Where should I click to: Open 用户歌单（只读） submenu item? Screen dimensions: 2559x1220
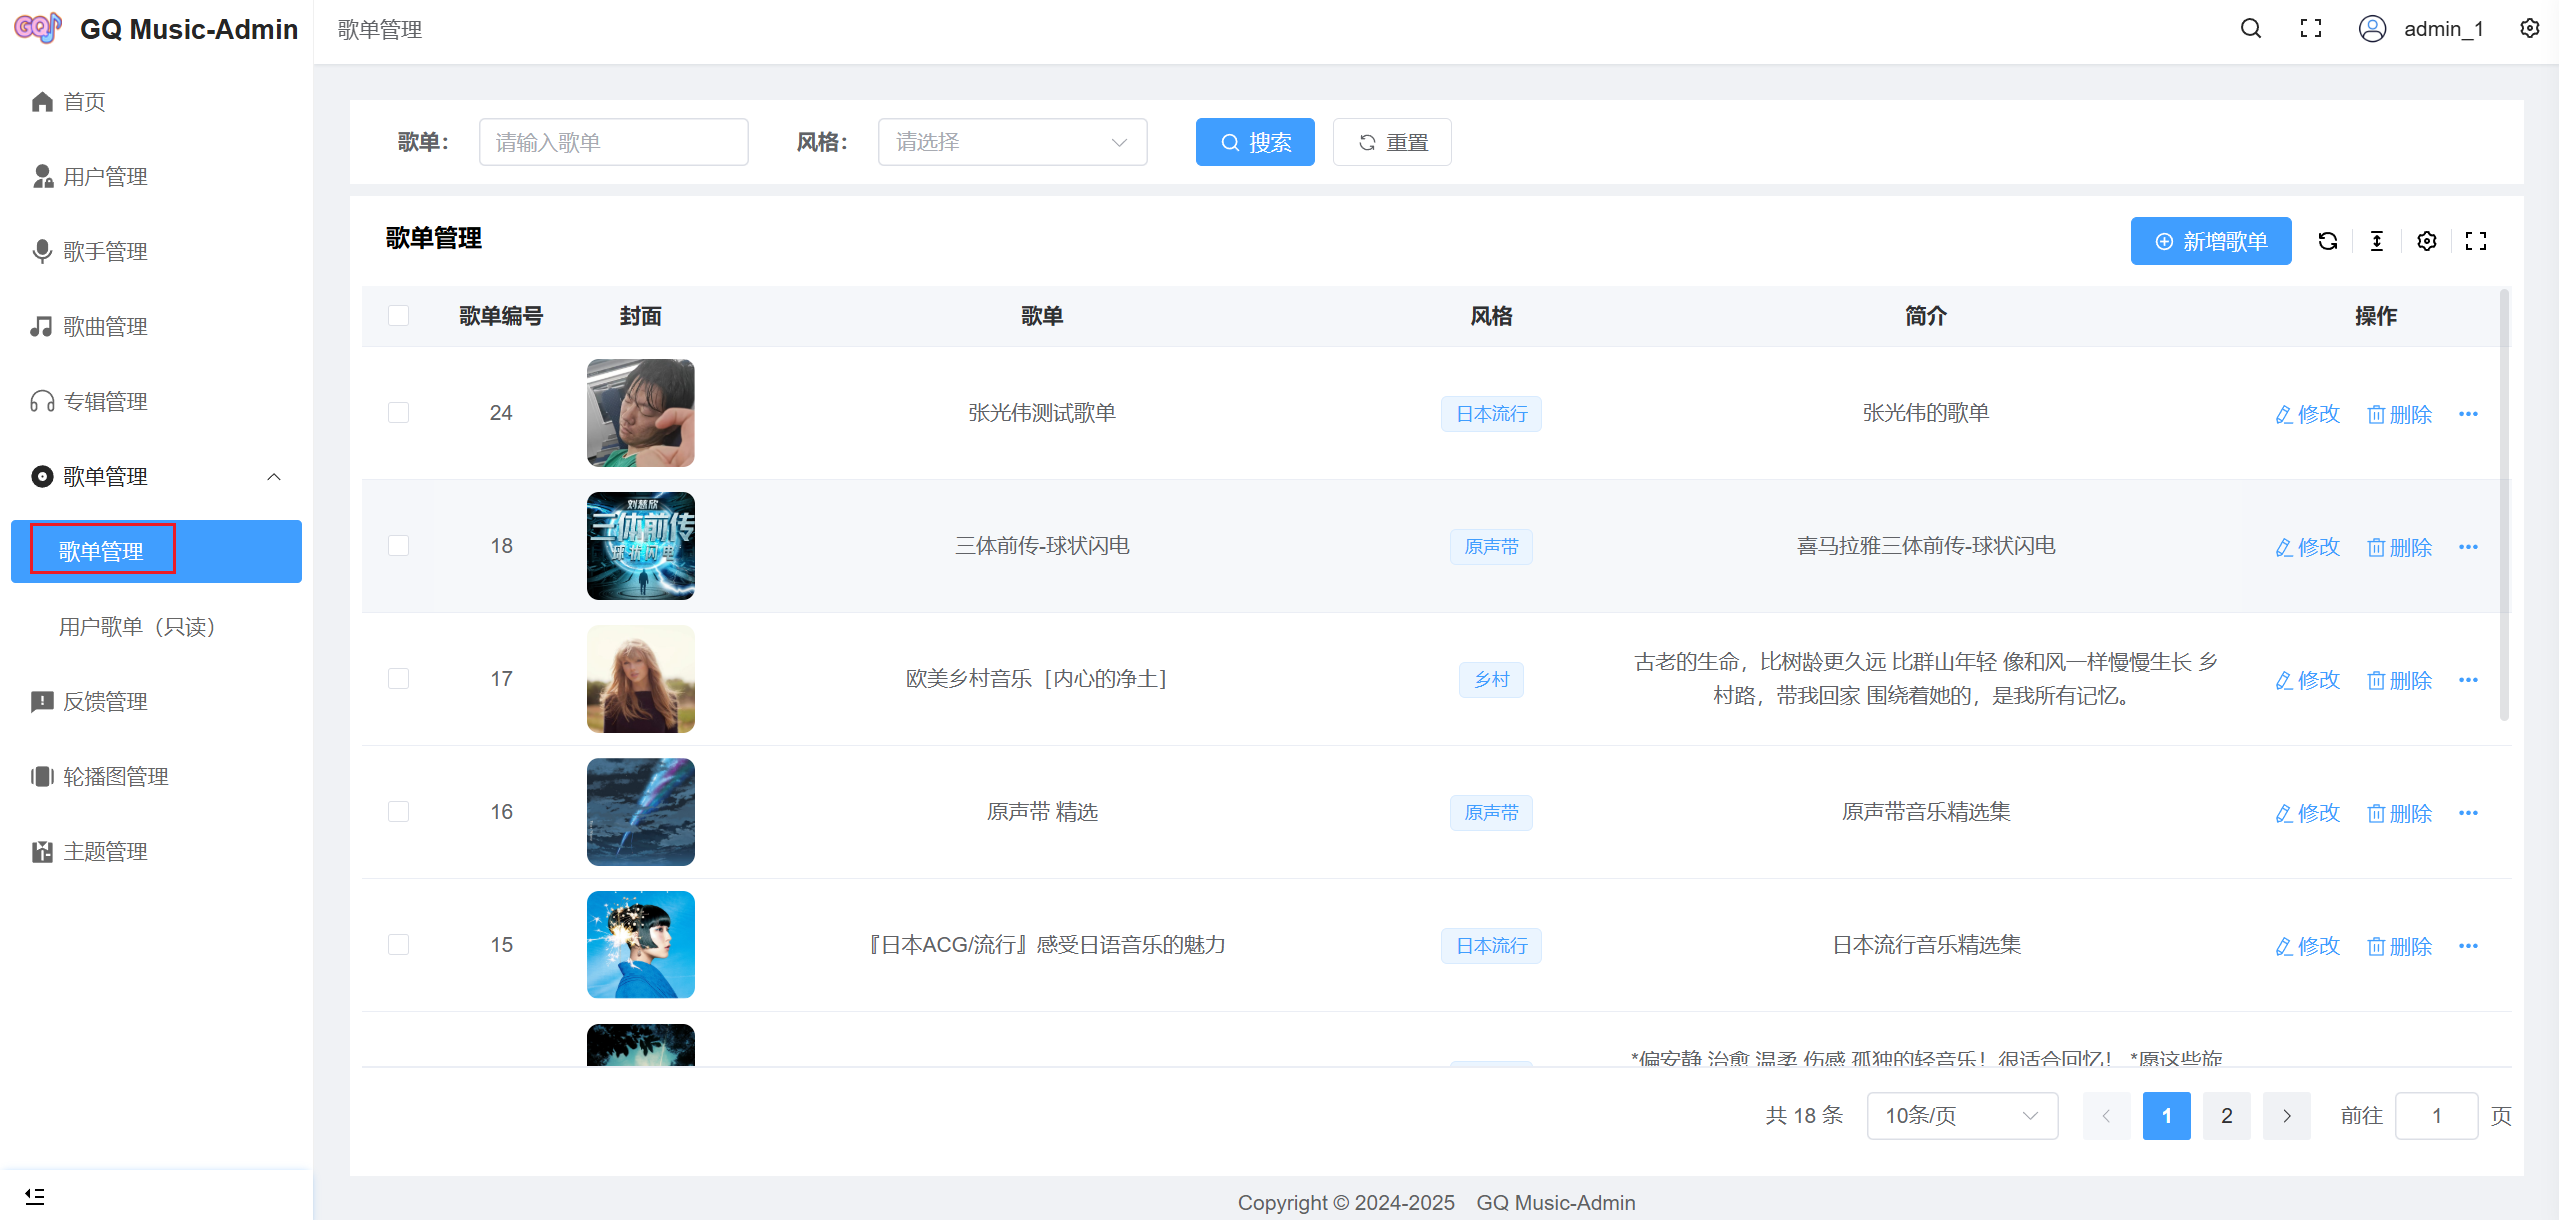[x=138, y=627]
